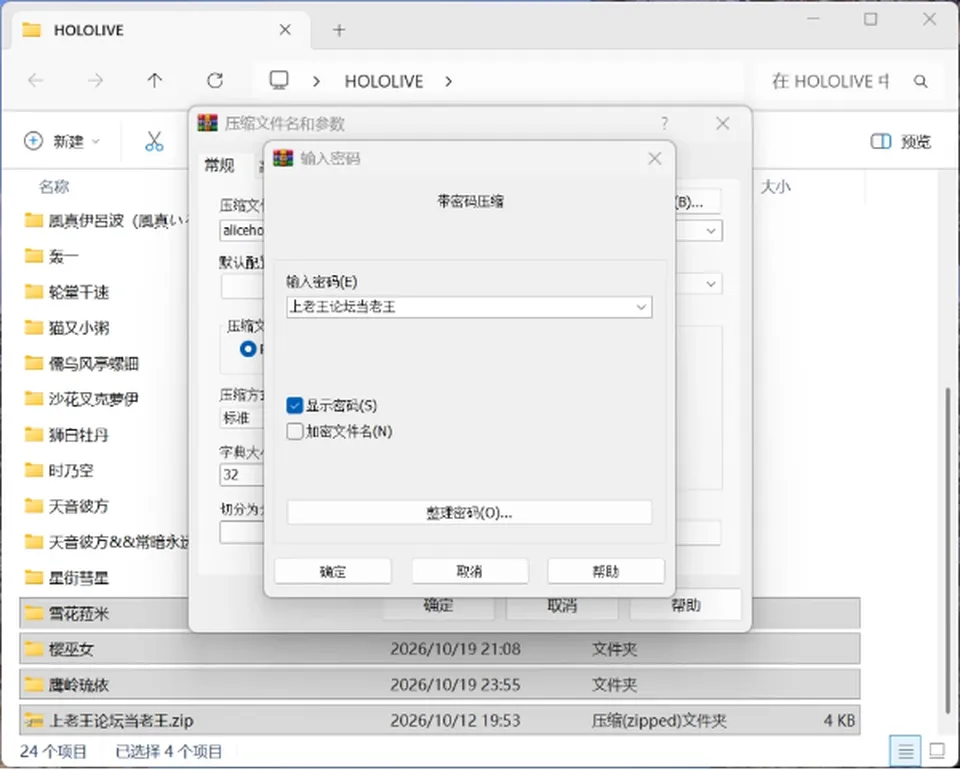Screen dimensions: 960x770
Task: Click 帮助 at the bottom of 压缩文件名和参数 dialog
Action: click(685, 605)
